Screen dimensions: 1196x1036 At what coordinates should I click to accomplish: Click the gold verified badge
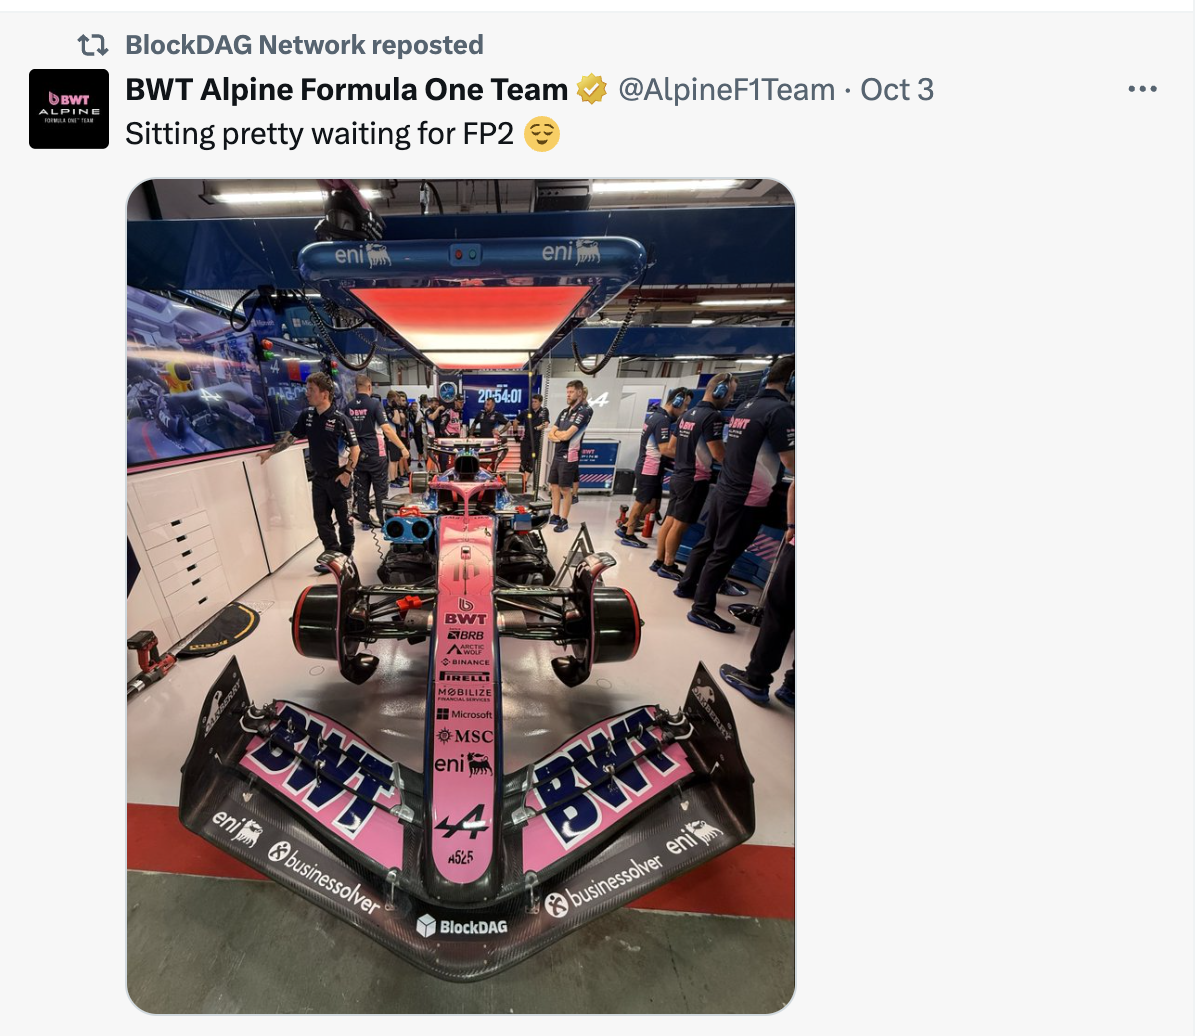(592, 89)
